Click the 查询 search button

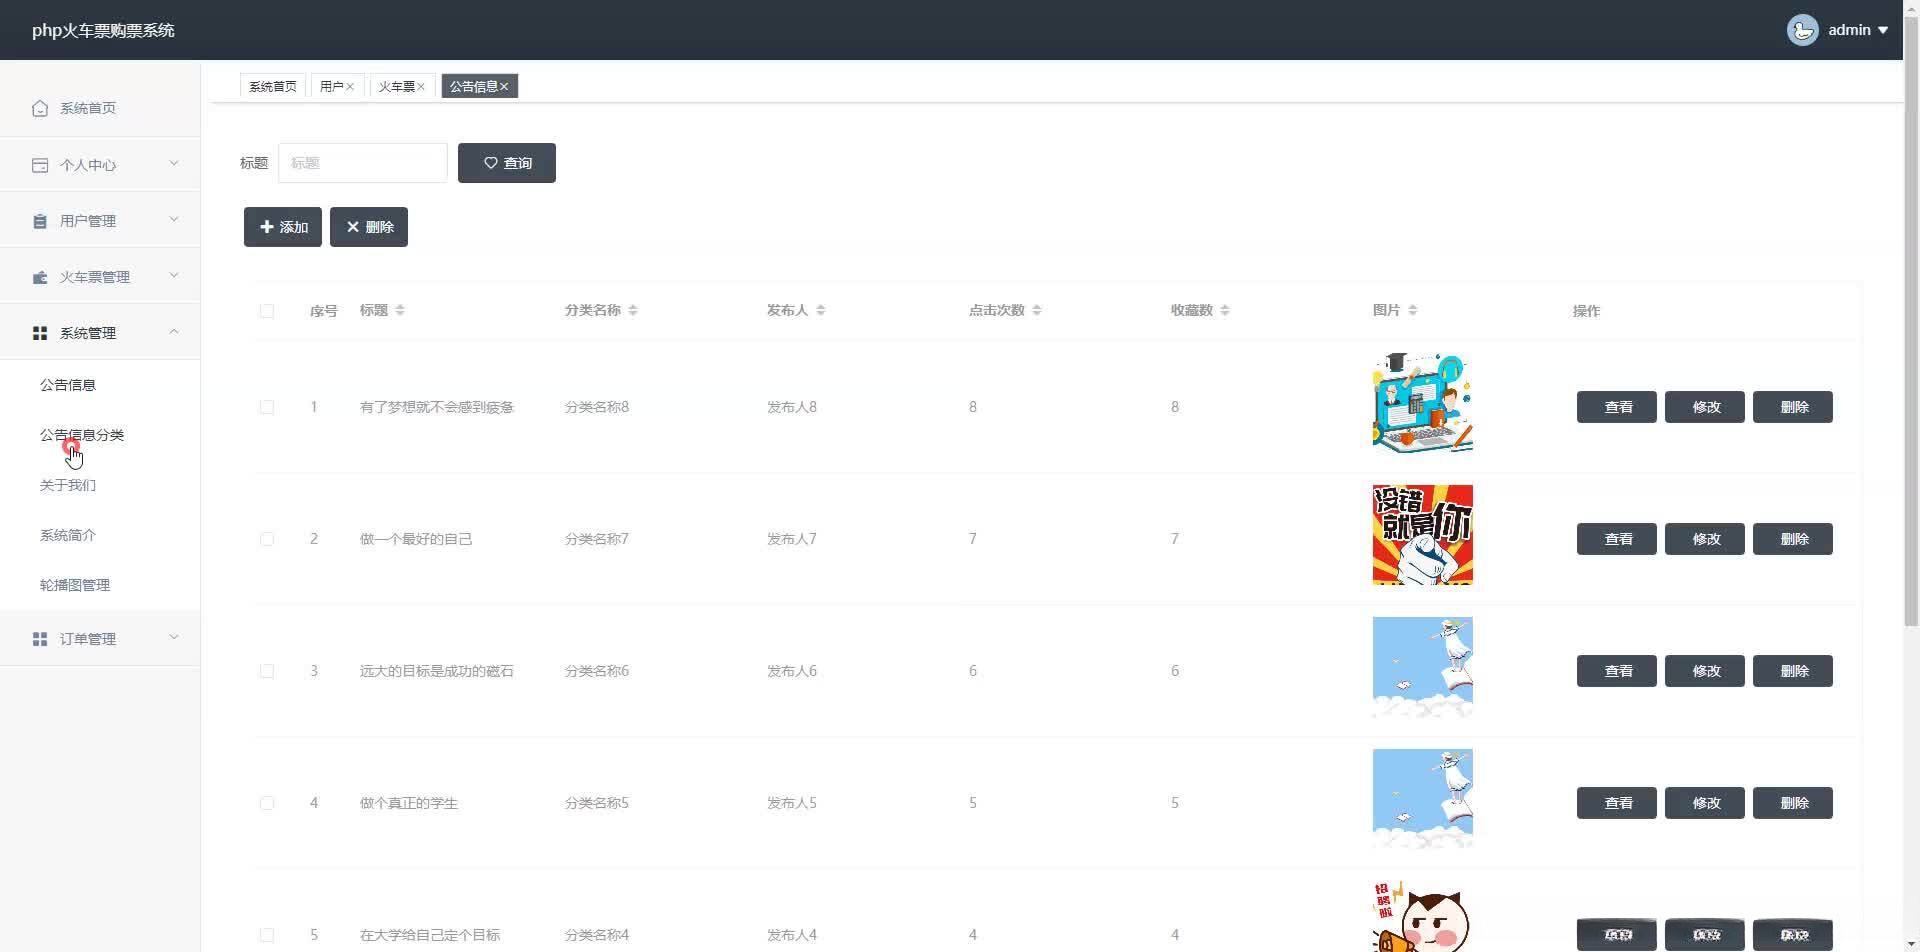point(507,163)
